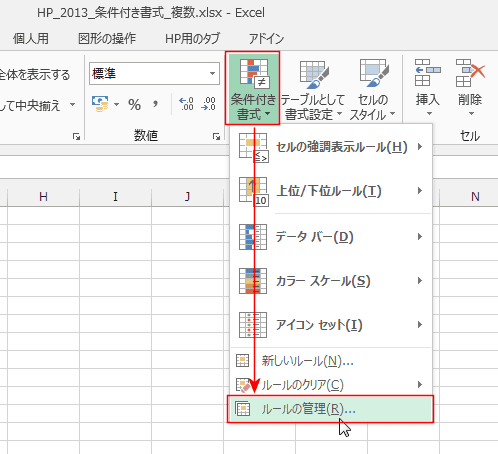Expand the 標準 number format dropdown
The image size is (498, 454).
click(212, 73)
